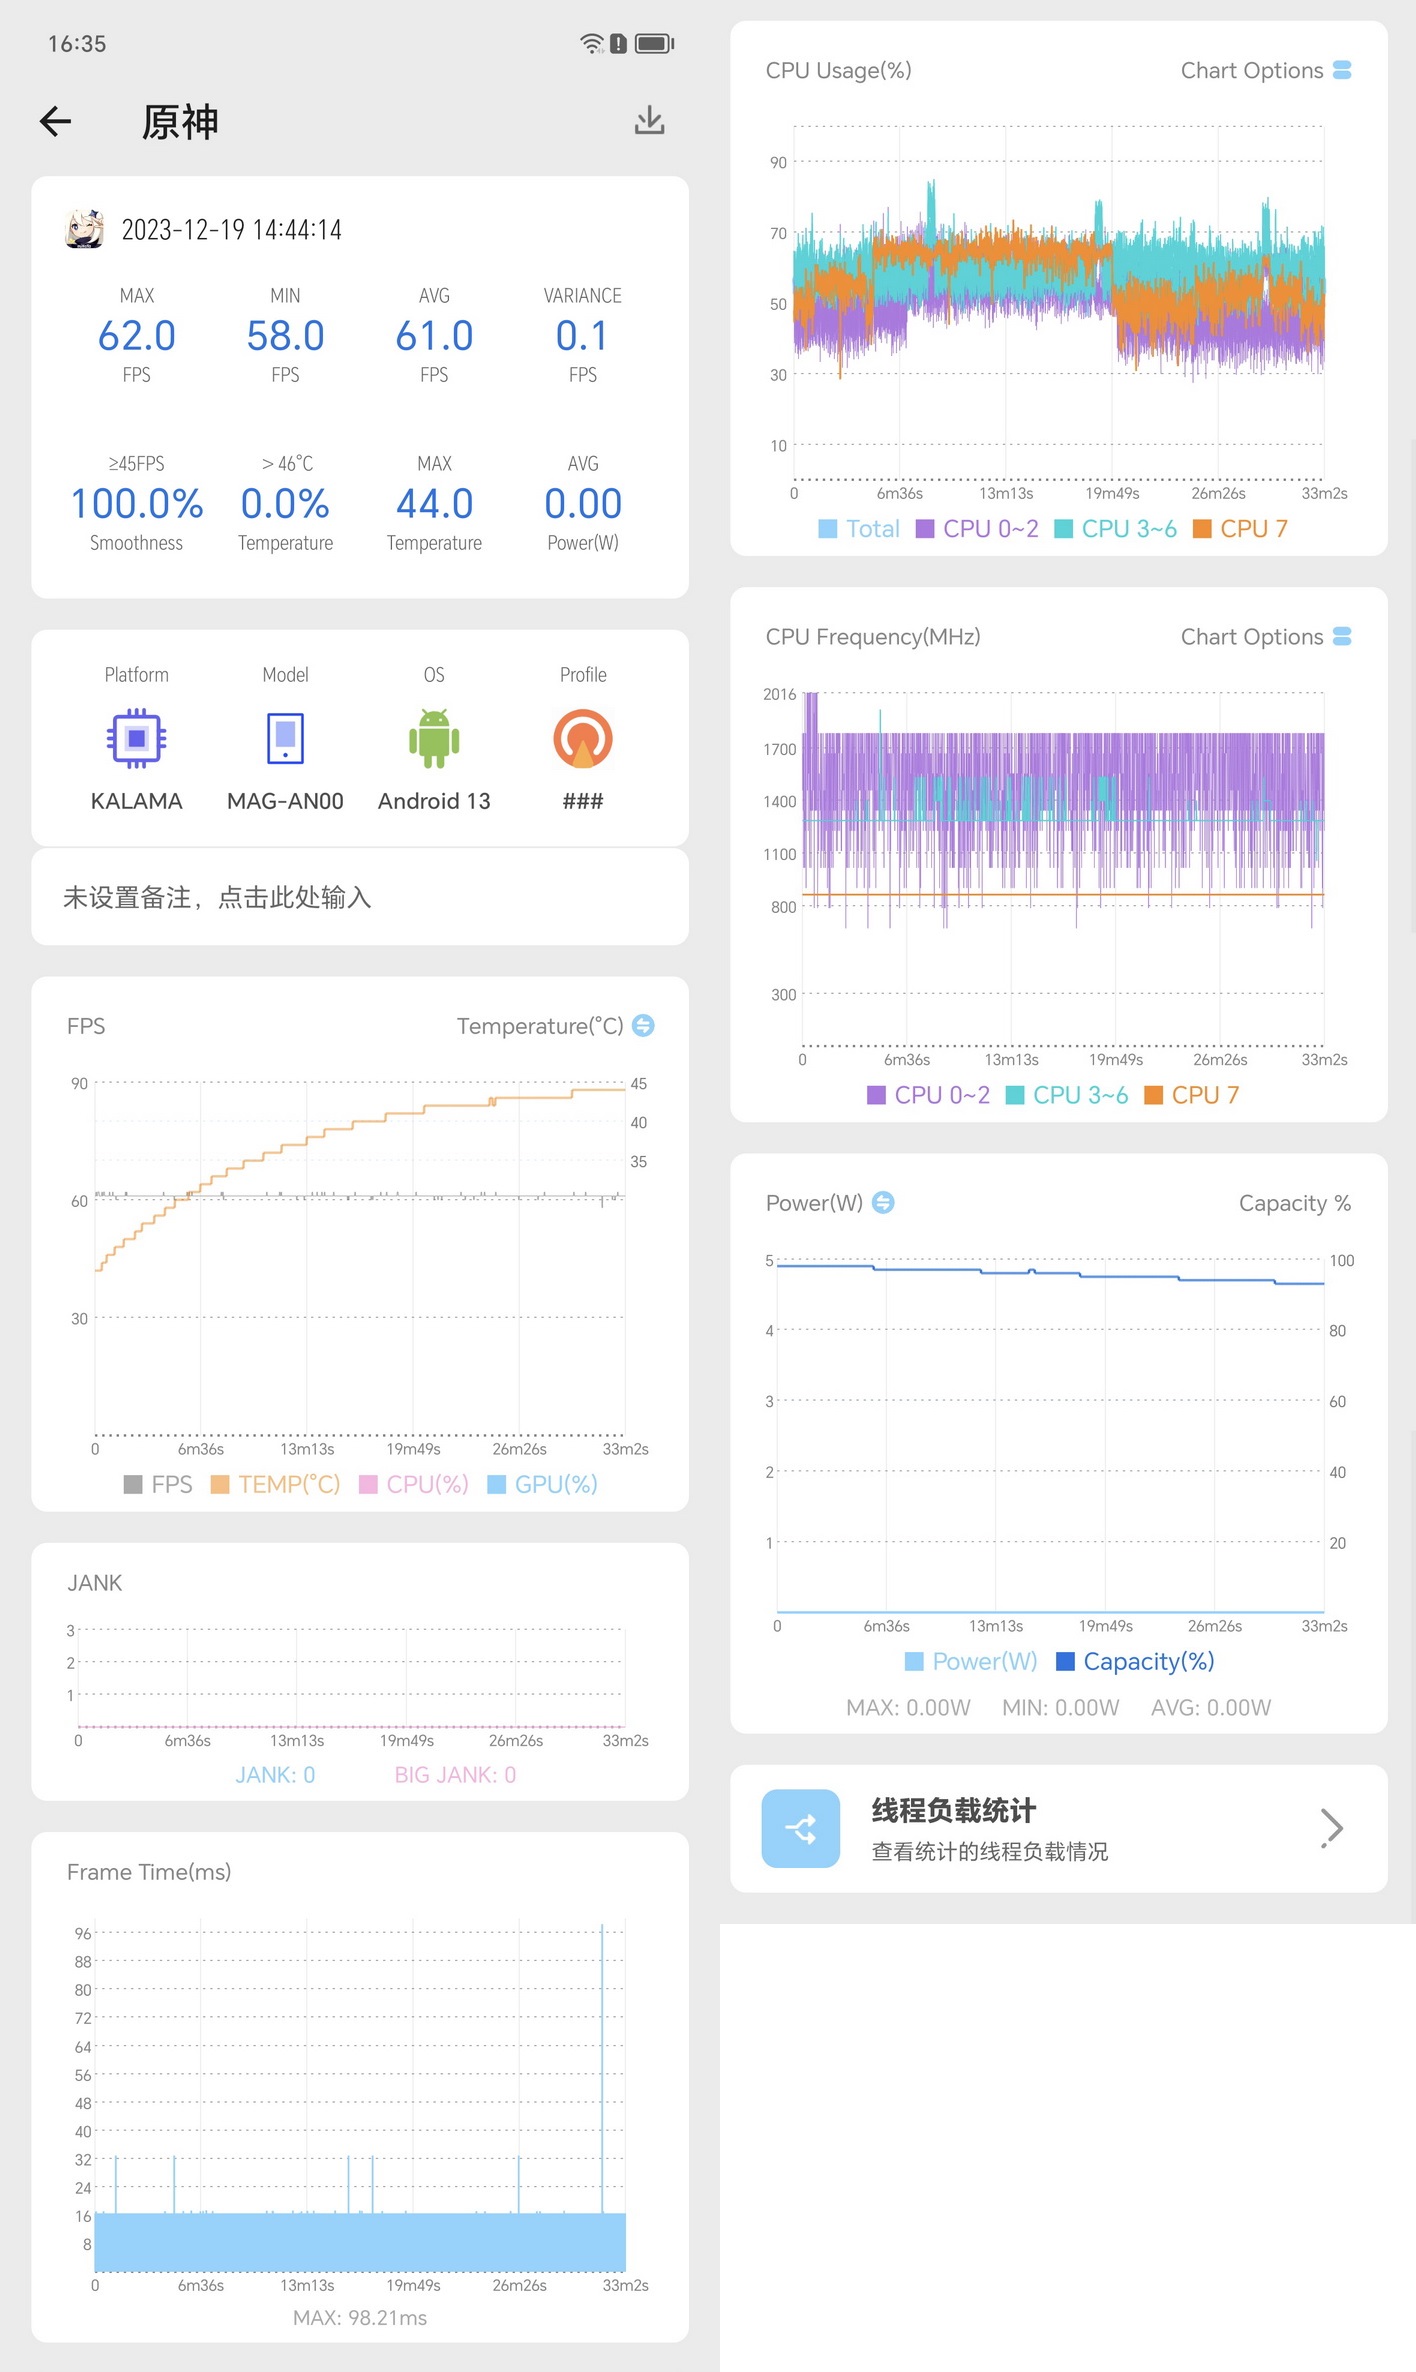1416x2372 pixels.
Task: Tap the JANK chart title
Action: 94,1583
